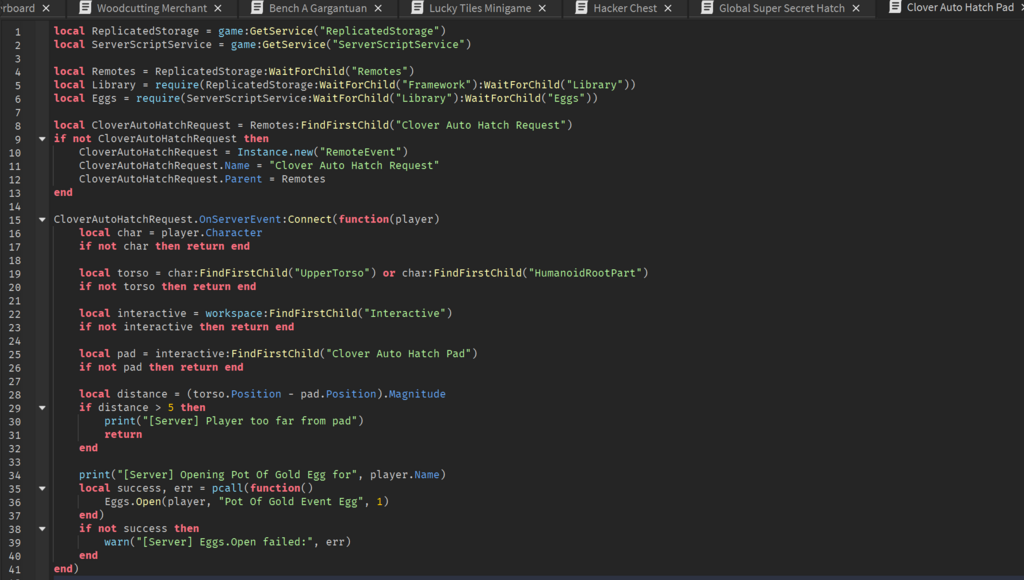Screen dimensions: 1024x580
Task: Collapse the pcall function block at line 35
Action: click(42, 489)
